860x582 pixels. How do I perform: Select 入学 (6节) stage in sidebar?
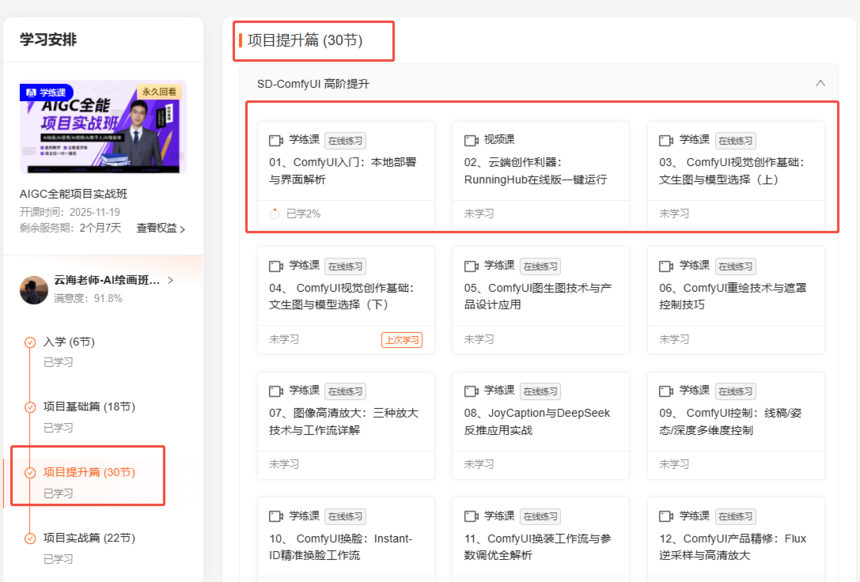[x=69, y=342]
